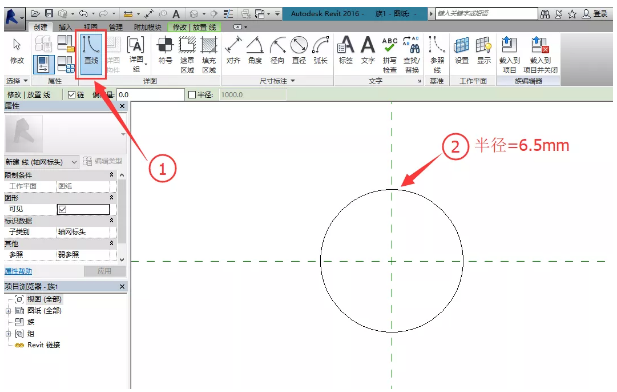617x392 pixels.
Task: Open the Select (选择) panel dropdown
Action: (x=17, y=81)
